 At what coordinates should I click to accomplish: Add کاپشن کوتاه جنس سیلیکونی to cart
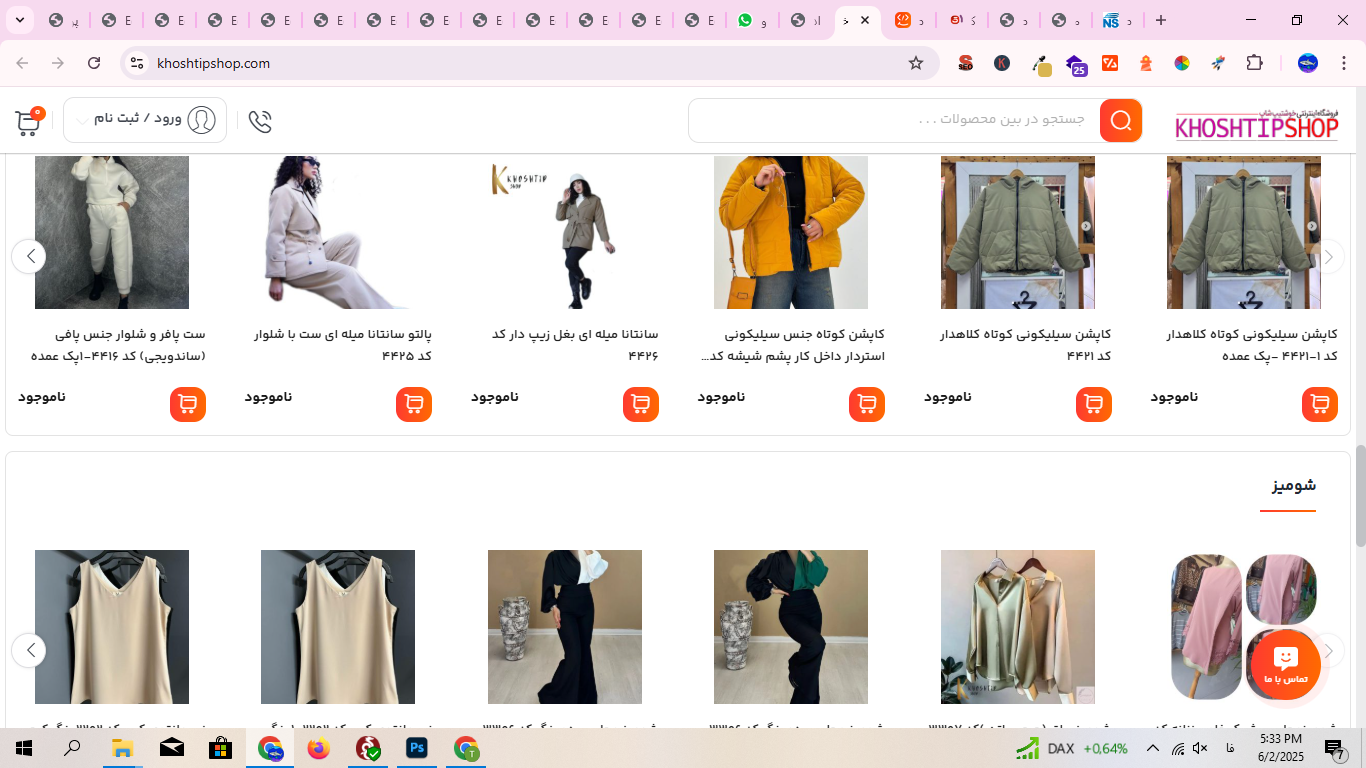tap(867, 404)
